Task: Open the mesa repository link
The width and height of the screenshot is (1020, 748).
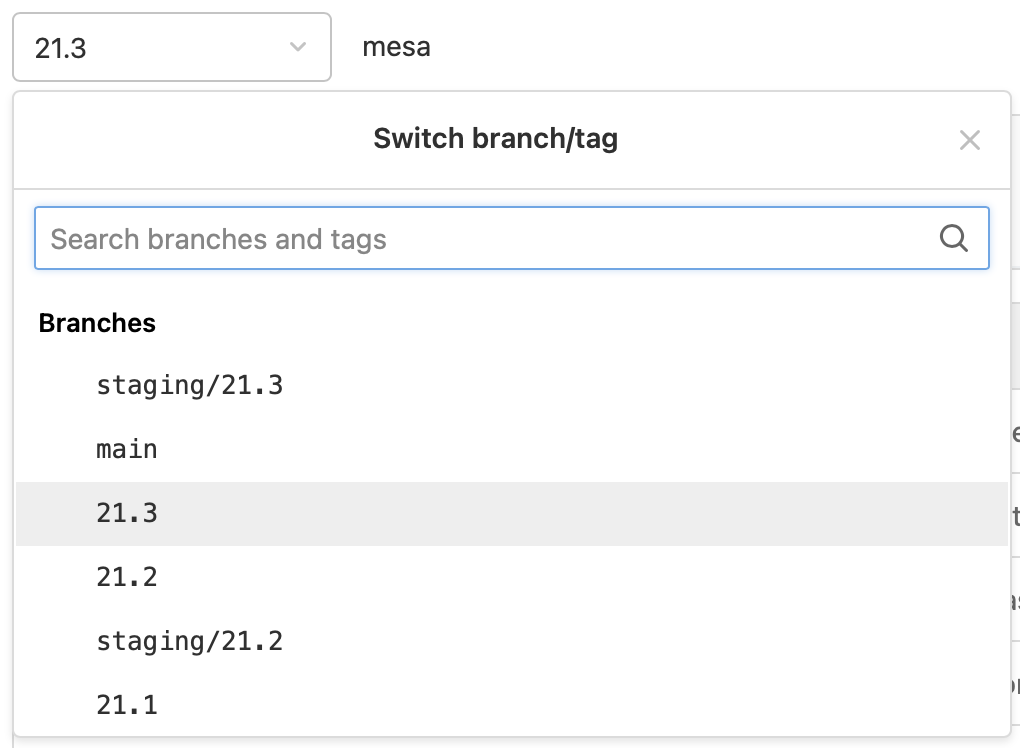Action: click(396, 47)
